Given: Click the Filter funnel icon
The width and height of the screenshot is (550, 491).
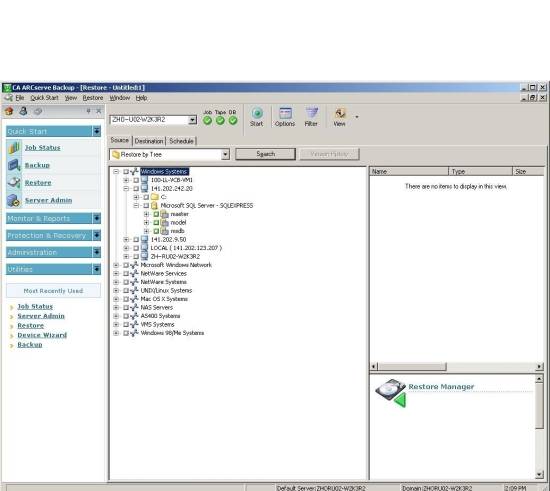Looking at the screenshot, I should [311, 113].
